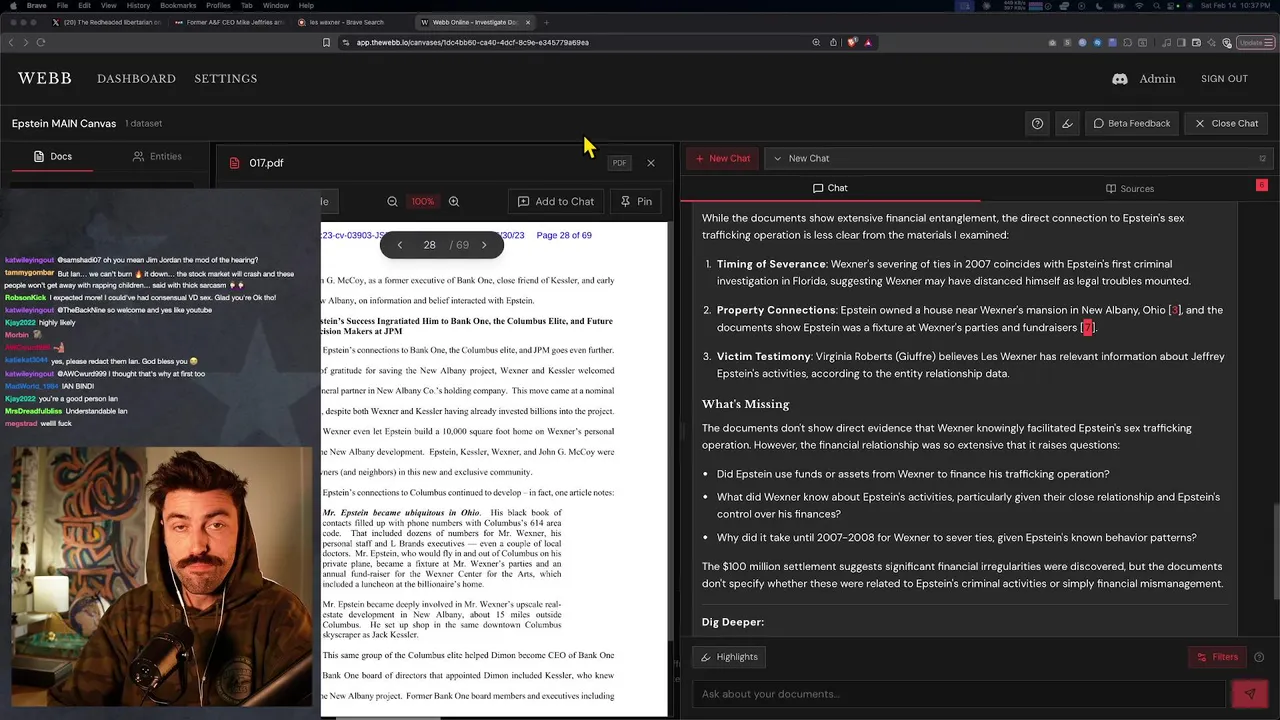Go to next PDF page

pyautogui.click(x=484, y=245)
